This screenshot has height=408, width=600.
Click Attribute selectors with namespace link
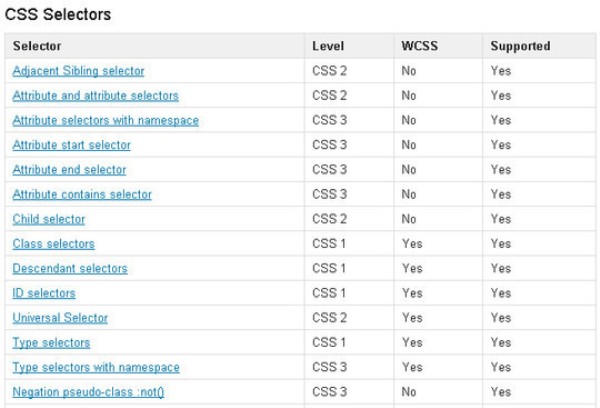pos(105,121)
